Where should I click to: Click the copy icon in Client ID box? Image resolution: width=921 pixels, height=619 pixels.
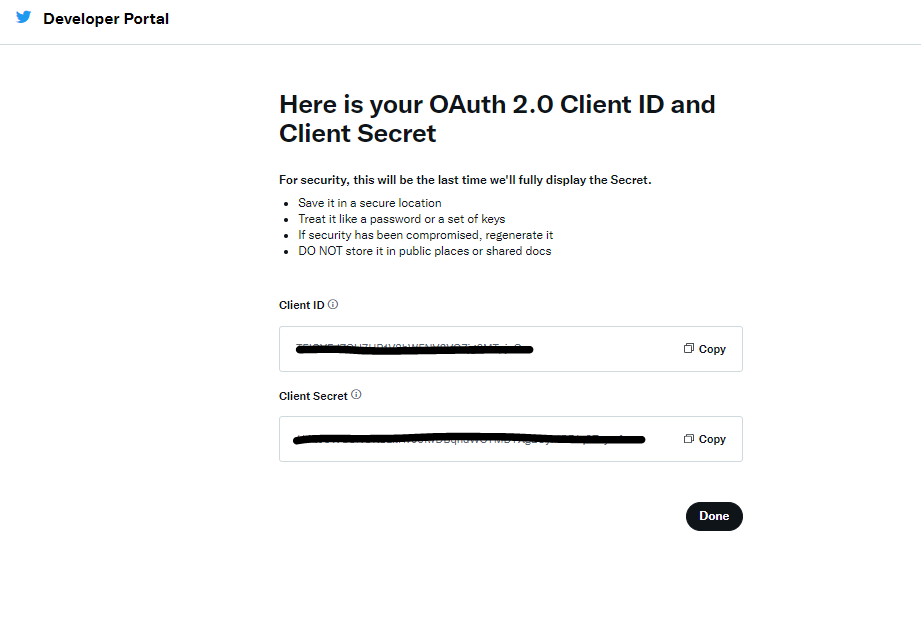tap(689, 349)
